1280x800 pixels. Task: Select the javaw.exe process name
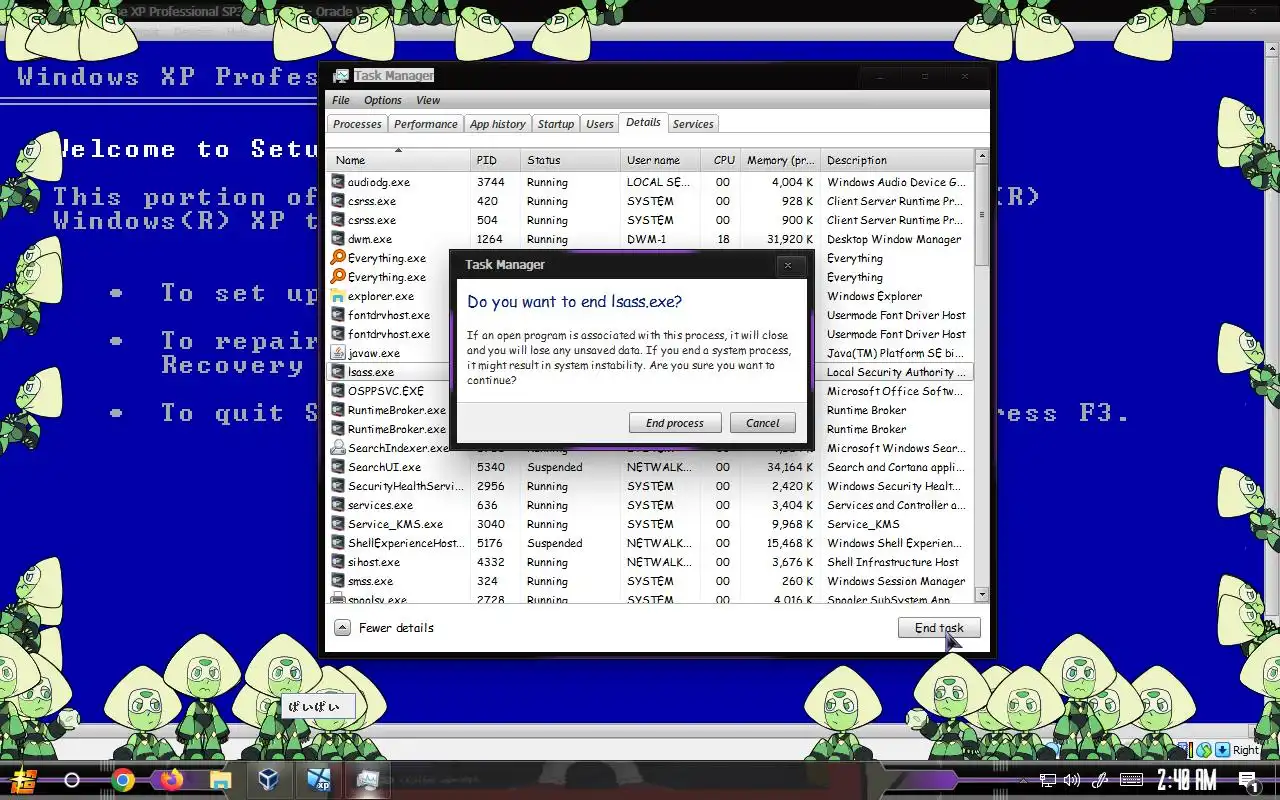(373, 353)
